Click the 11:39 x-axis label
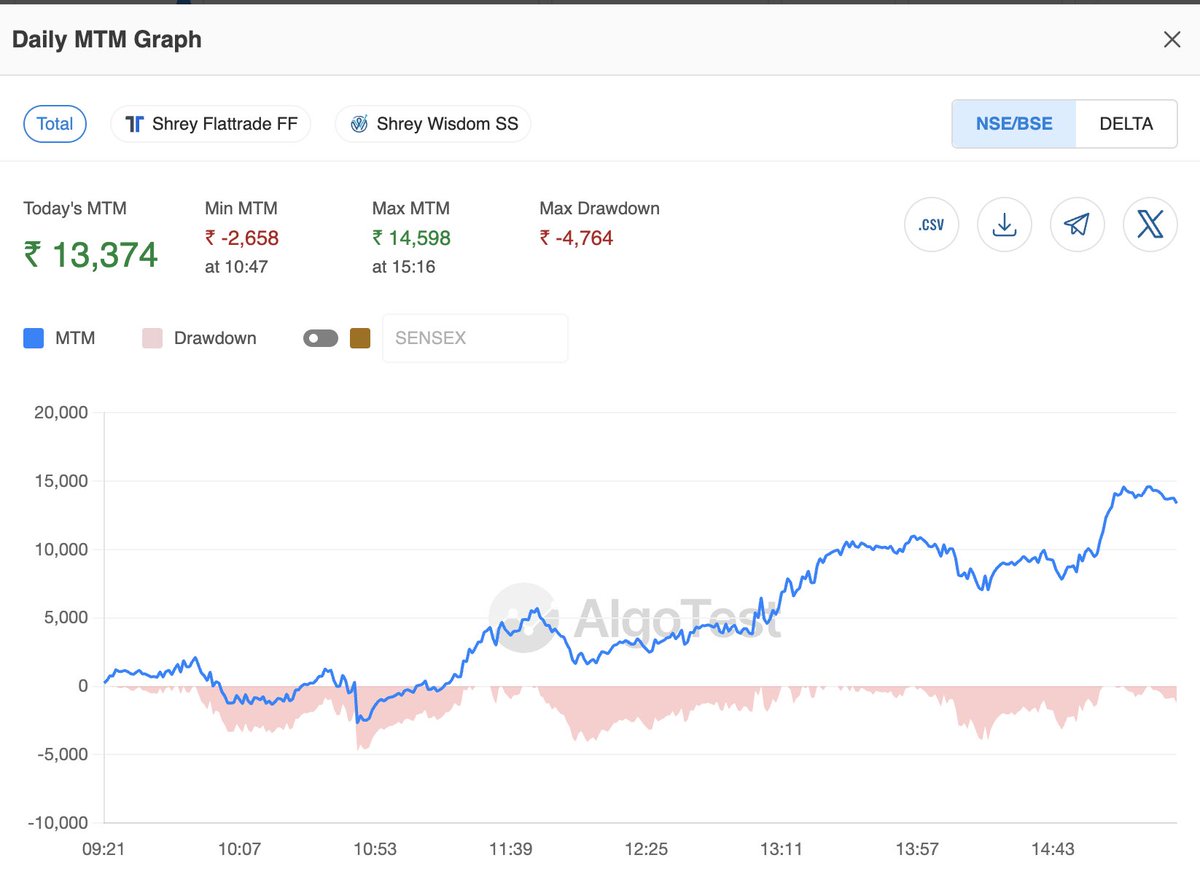This screenshot has height=882, width=1200. coord(510,849)
